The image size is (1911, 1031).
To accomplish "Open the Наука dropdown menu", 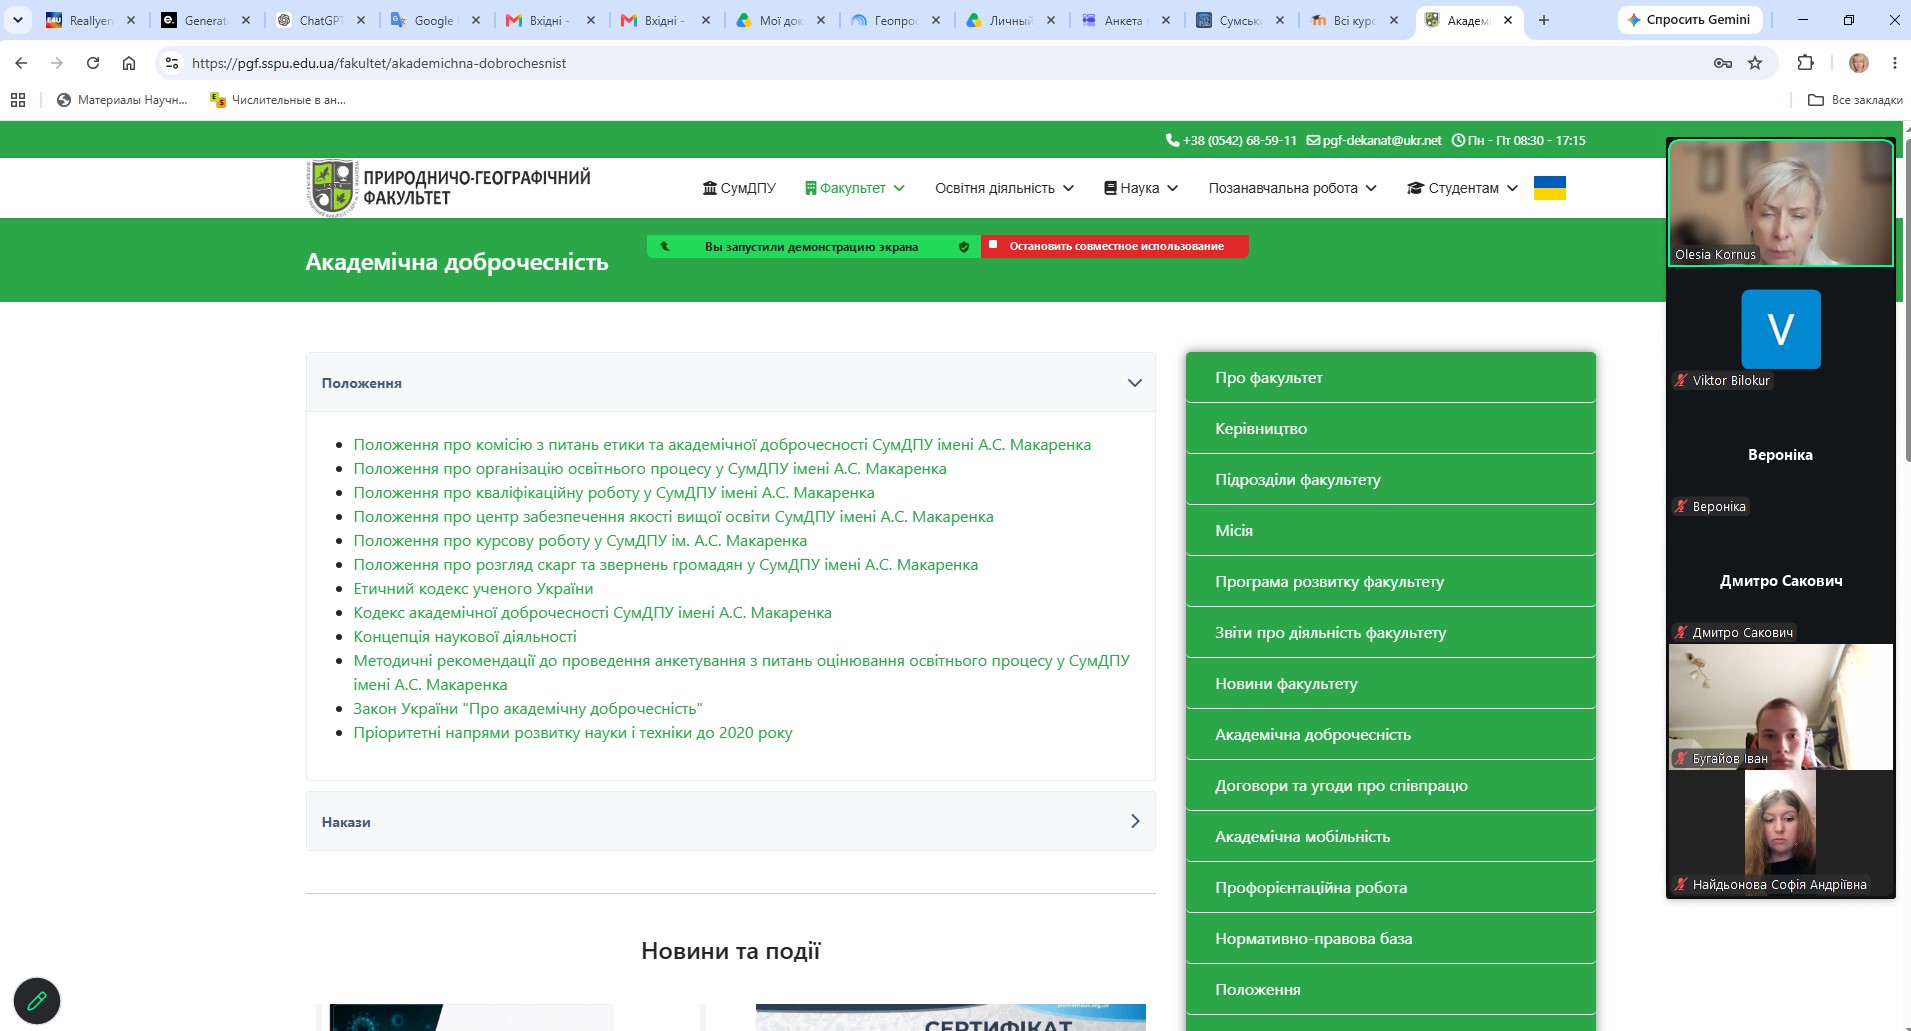I will (x=1141, y=188).
